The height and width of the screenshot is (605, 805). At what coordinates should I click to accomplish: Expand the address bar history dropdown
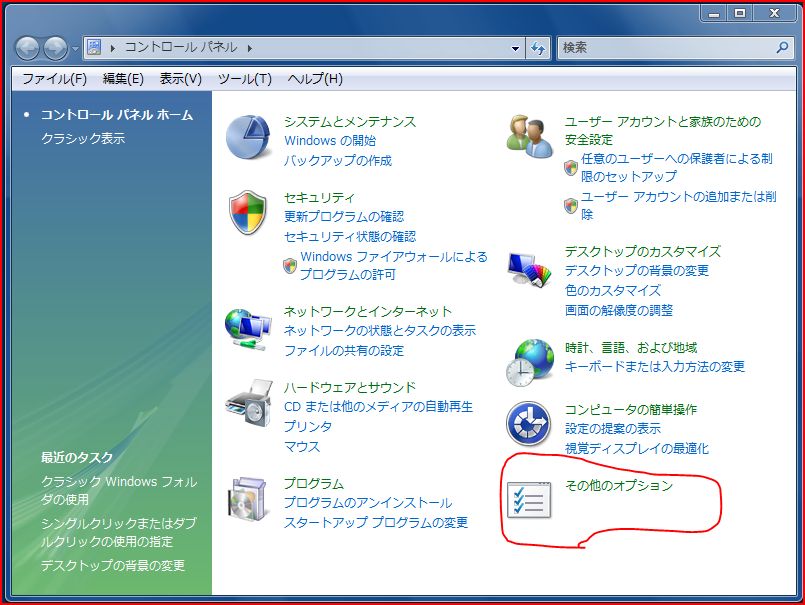pyautogui.click(x=515, y=48)
